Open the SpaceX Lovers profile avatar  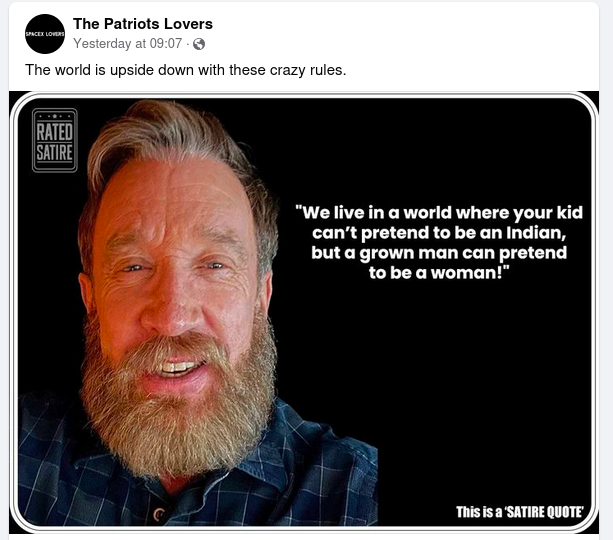click(x=45, y=34)
